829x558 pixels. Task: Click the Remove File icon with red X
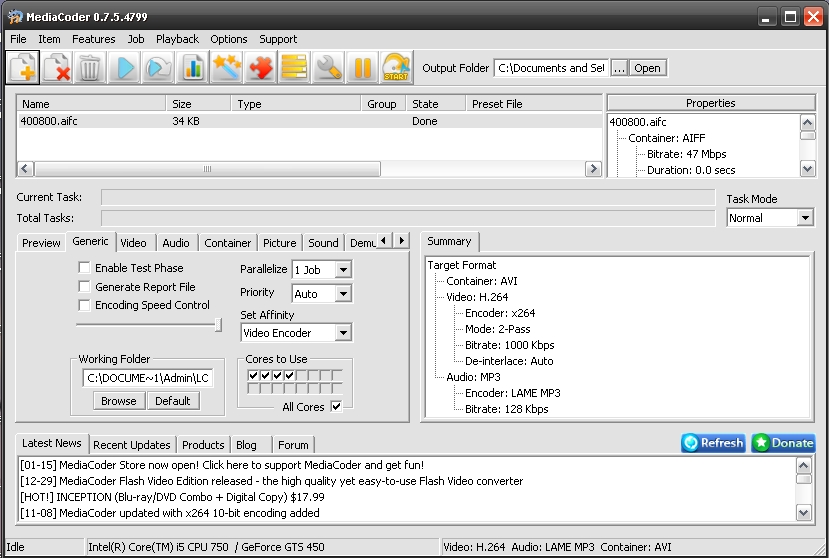click(57, 68)
